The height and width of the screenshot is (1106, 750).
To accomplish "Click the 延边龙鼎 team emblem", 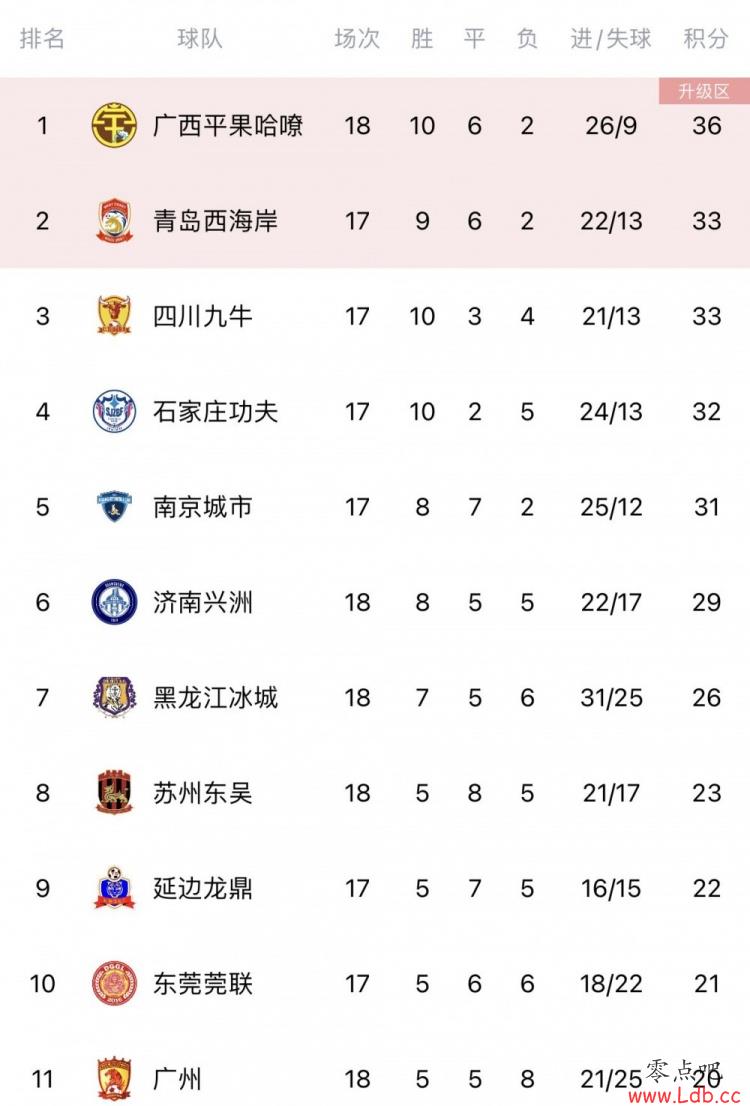I will point(114,888).
